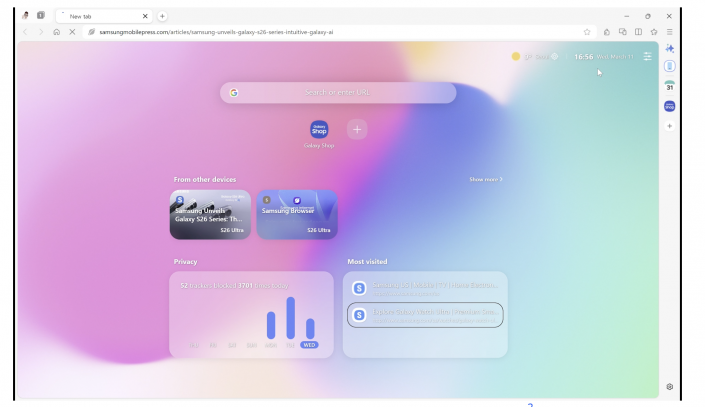Click the home icon in navigation bar
Image resolution: width=705 pixels, height=407 pixels.
[57, 32]
